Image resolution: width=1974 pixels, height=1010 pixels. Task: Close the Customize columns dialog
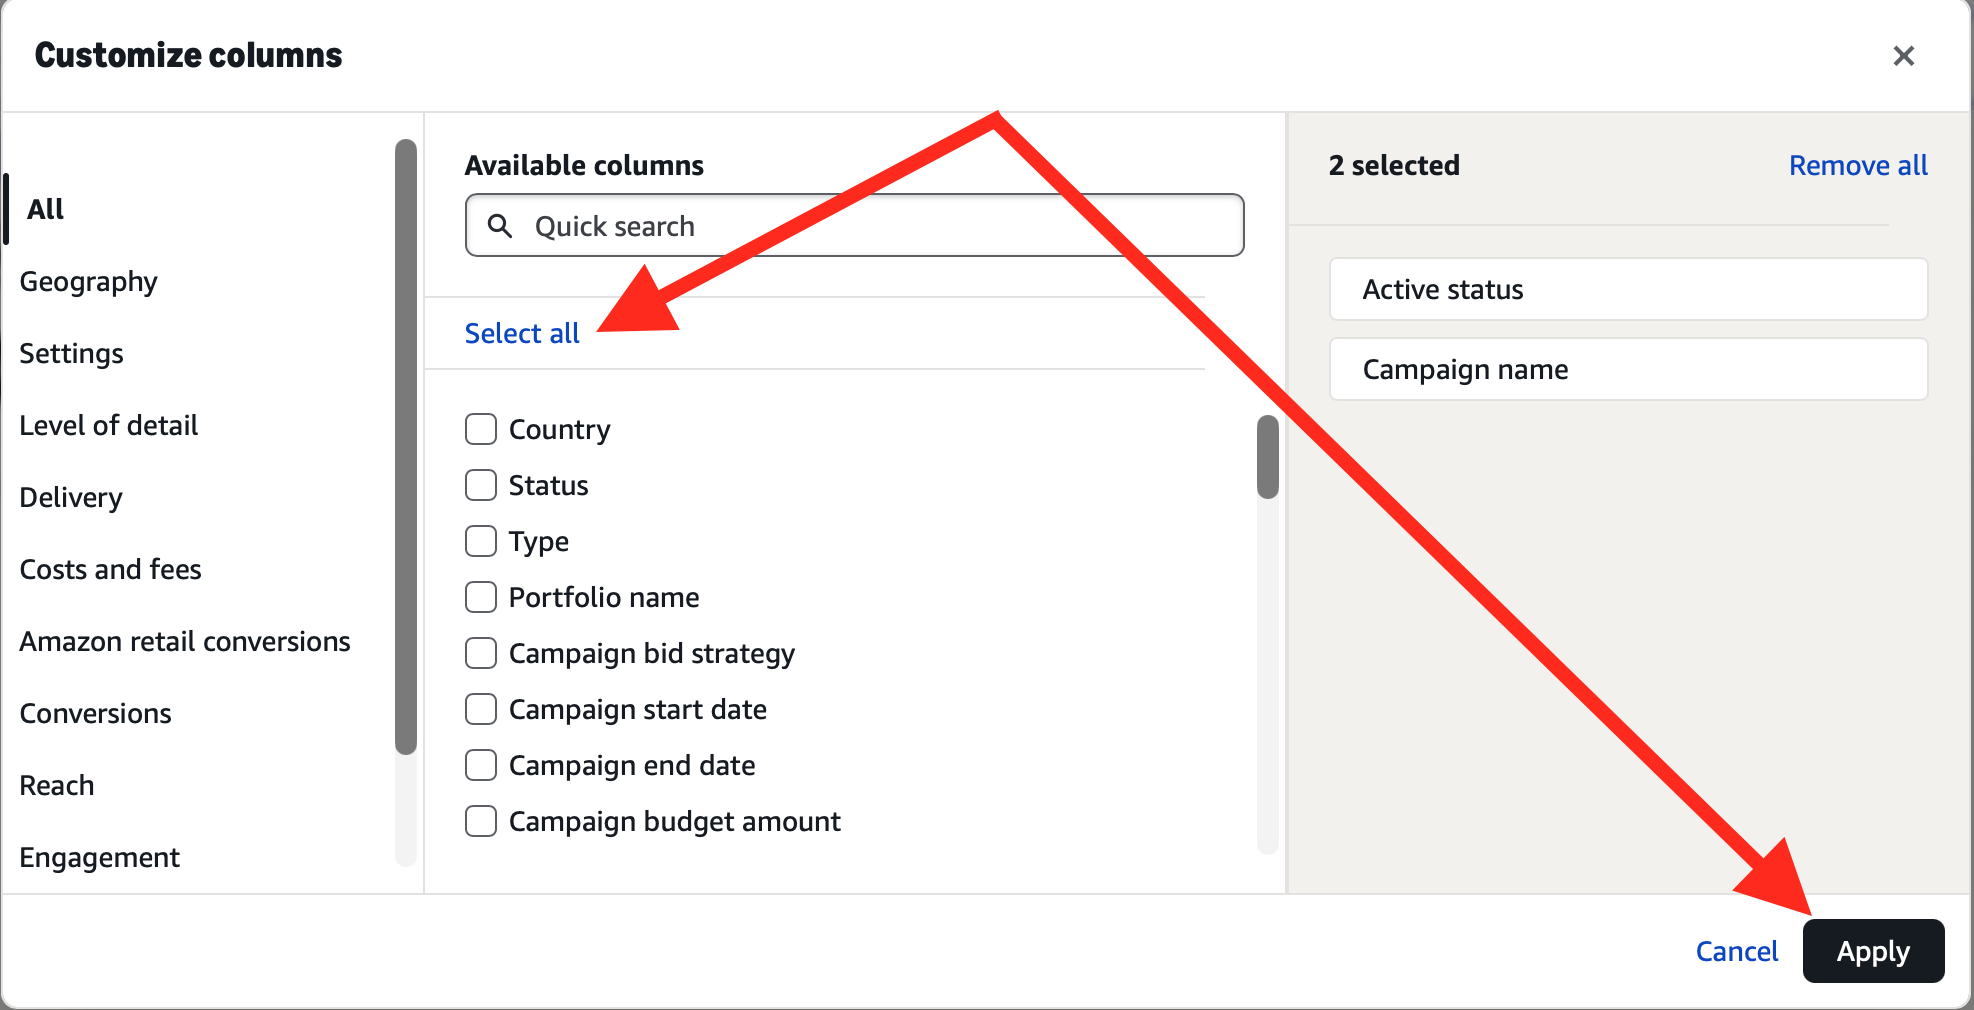click(1903, 56)
